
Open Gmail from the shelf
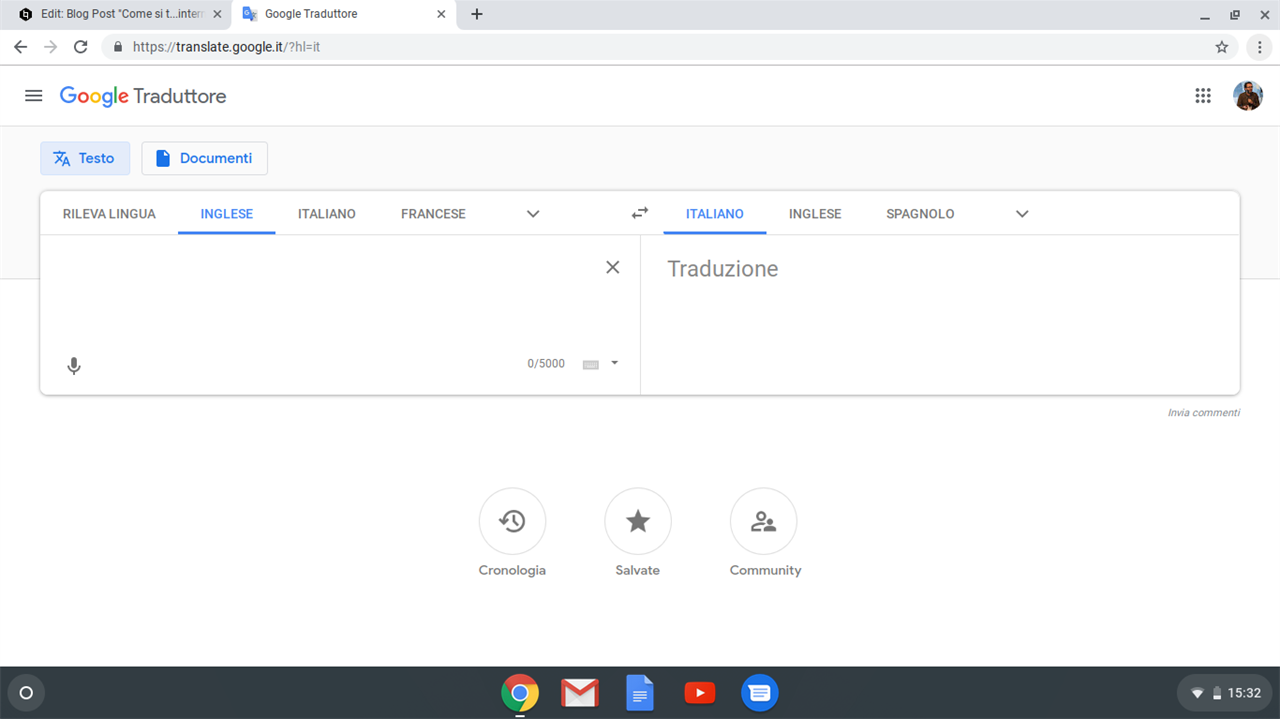click(580, 692)
